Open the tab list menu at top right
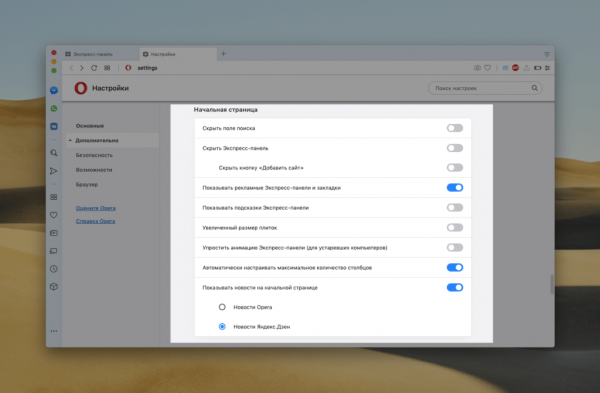The image size is (600, 393). point(547,54)
